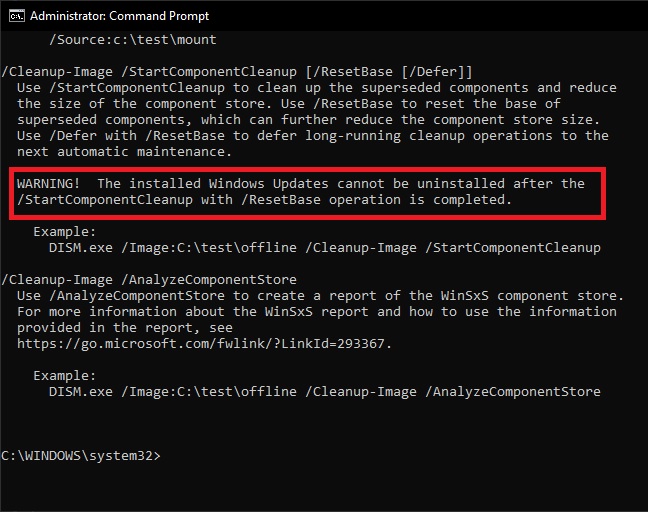
Task: Click the line starting "Use /Defer with /ResetBase"
Action: (x=312, y=135)
